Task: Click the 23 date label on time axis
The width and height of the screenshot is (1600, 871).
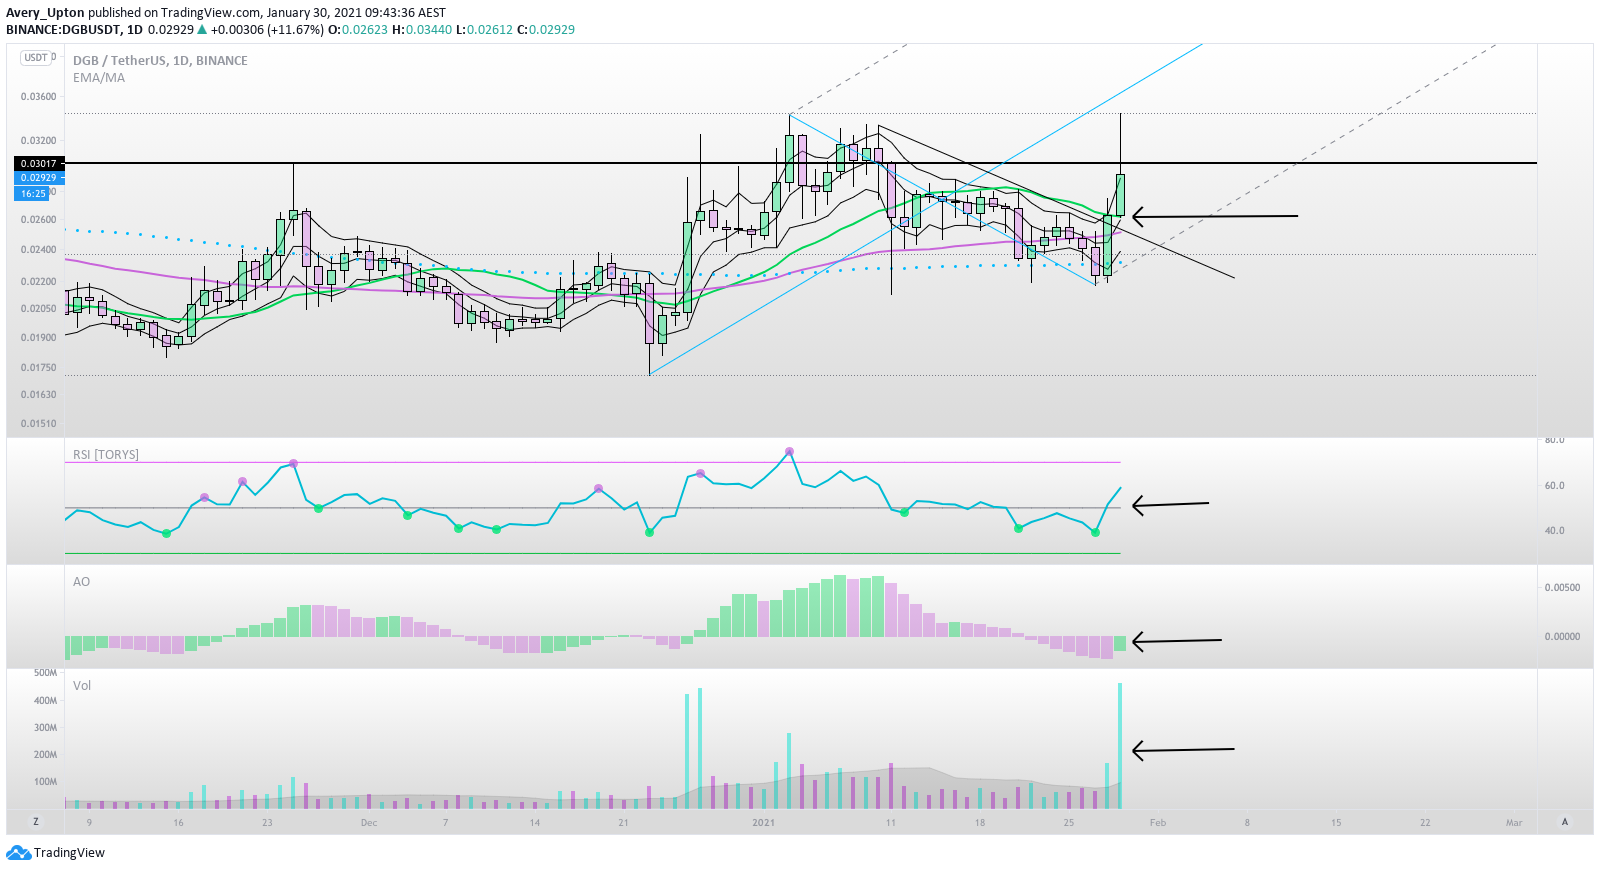Action: [267, 823]
